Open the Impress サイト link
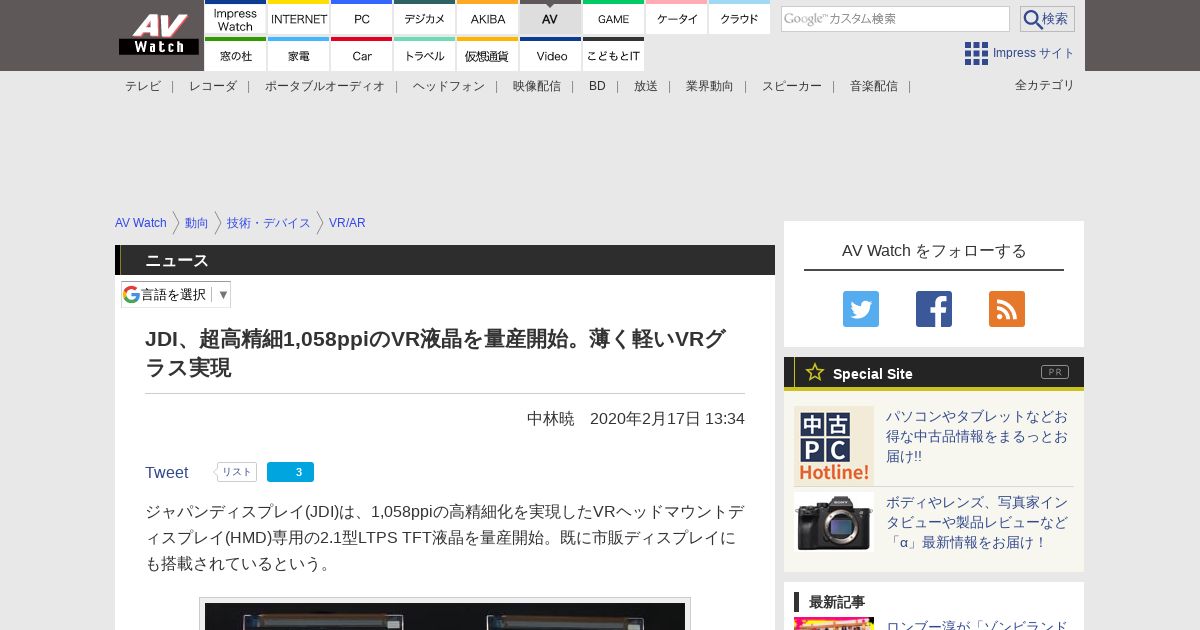This screenshot has height=630, width=1200. pyautogui.click(x=1034, y=53)
